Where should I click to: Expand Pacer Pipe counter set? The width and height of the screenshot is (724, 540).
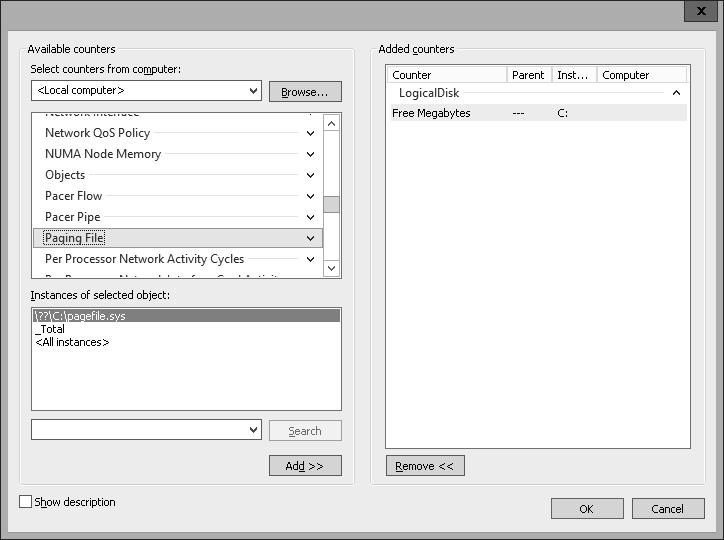point(311,217)
